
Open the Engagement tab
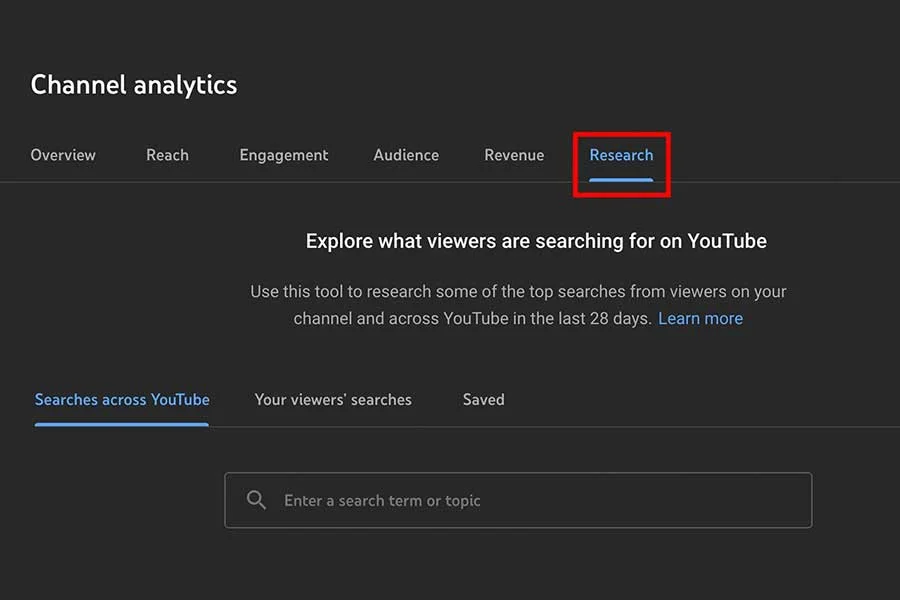pos(284,156)
